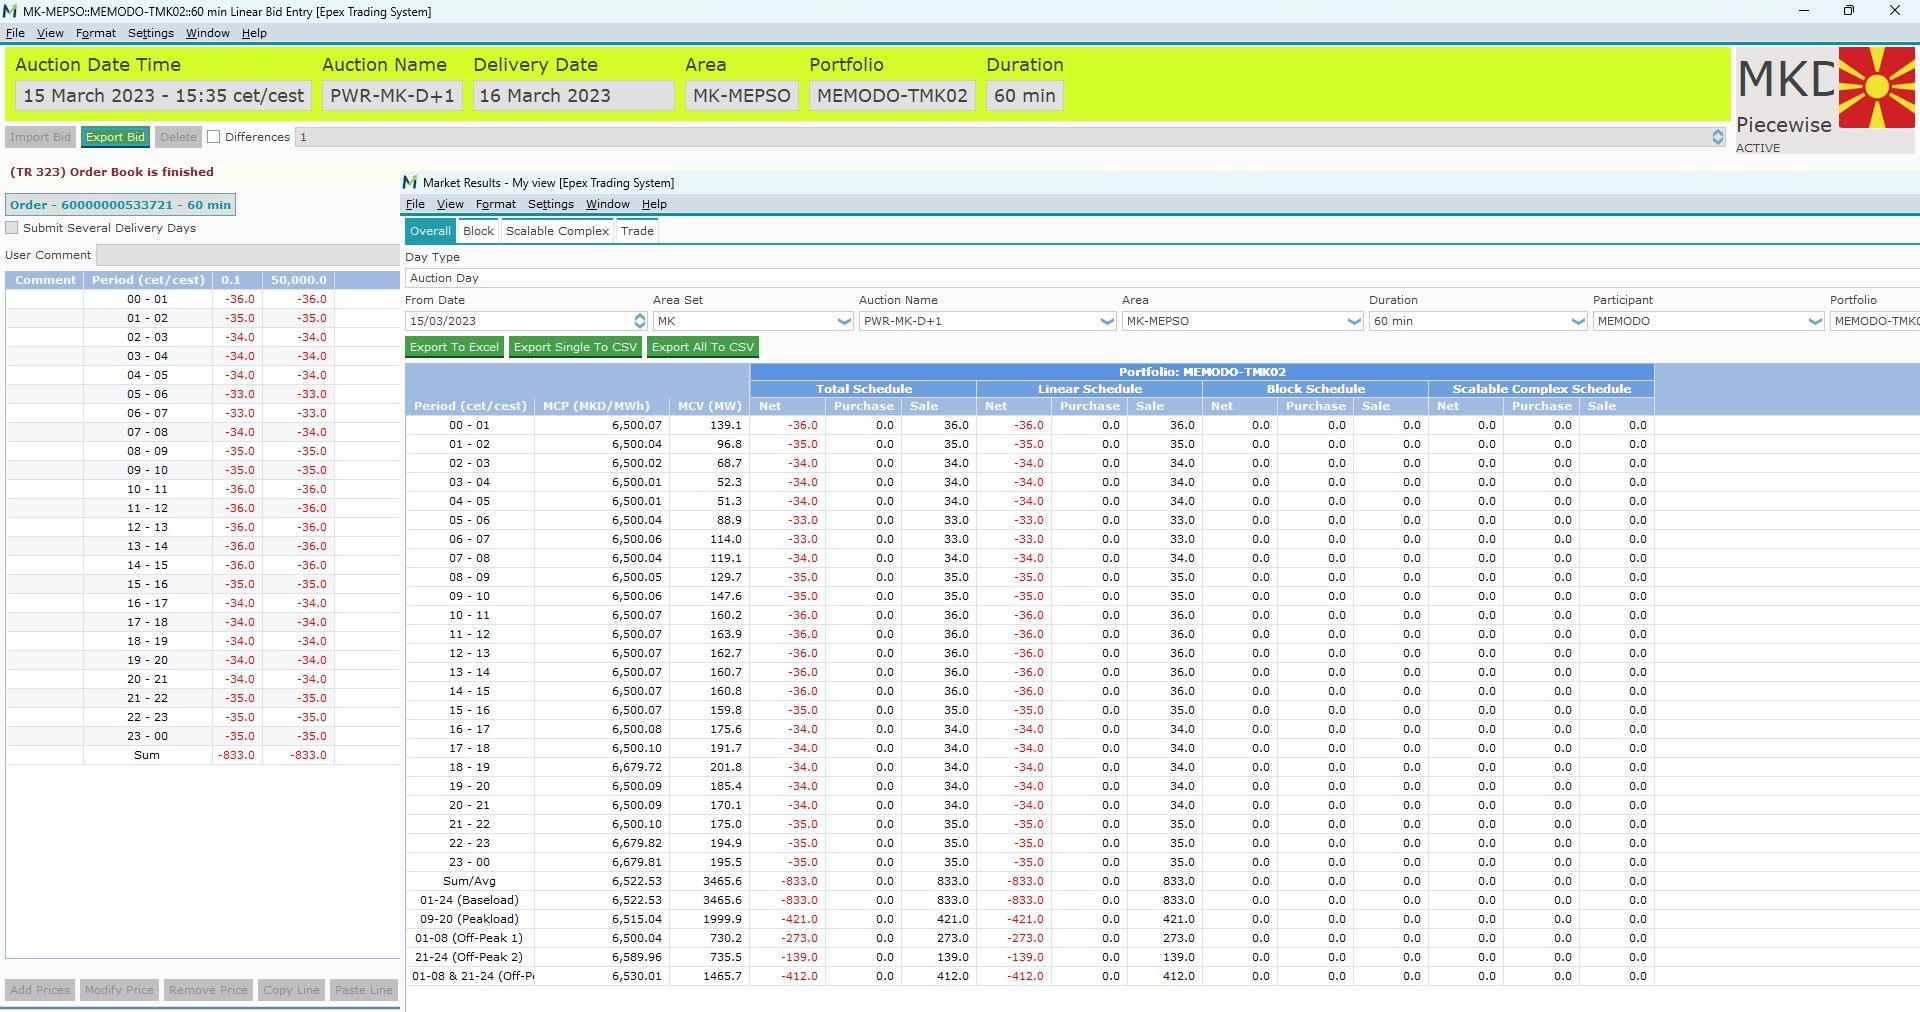Enable the Differences checkbox

[x=213, y=137]
